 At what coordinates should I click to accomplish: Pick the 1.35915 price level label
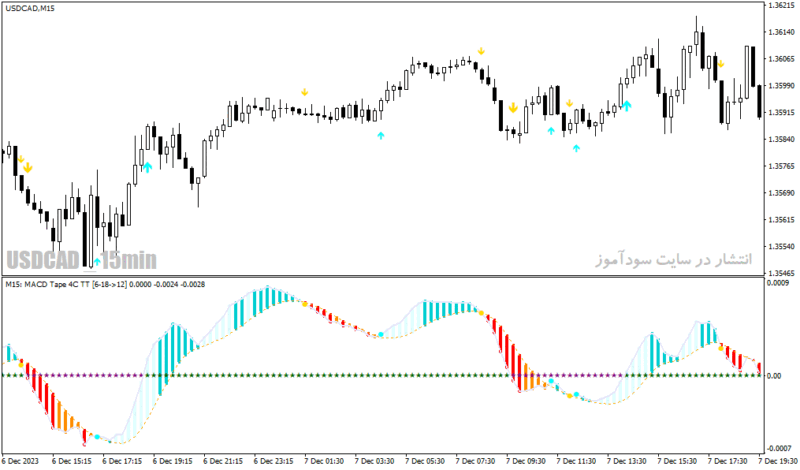click(x=781, y=112)
